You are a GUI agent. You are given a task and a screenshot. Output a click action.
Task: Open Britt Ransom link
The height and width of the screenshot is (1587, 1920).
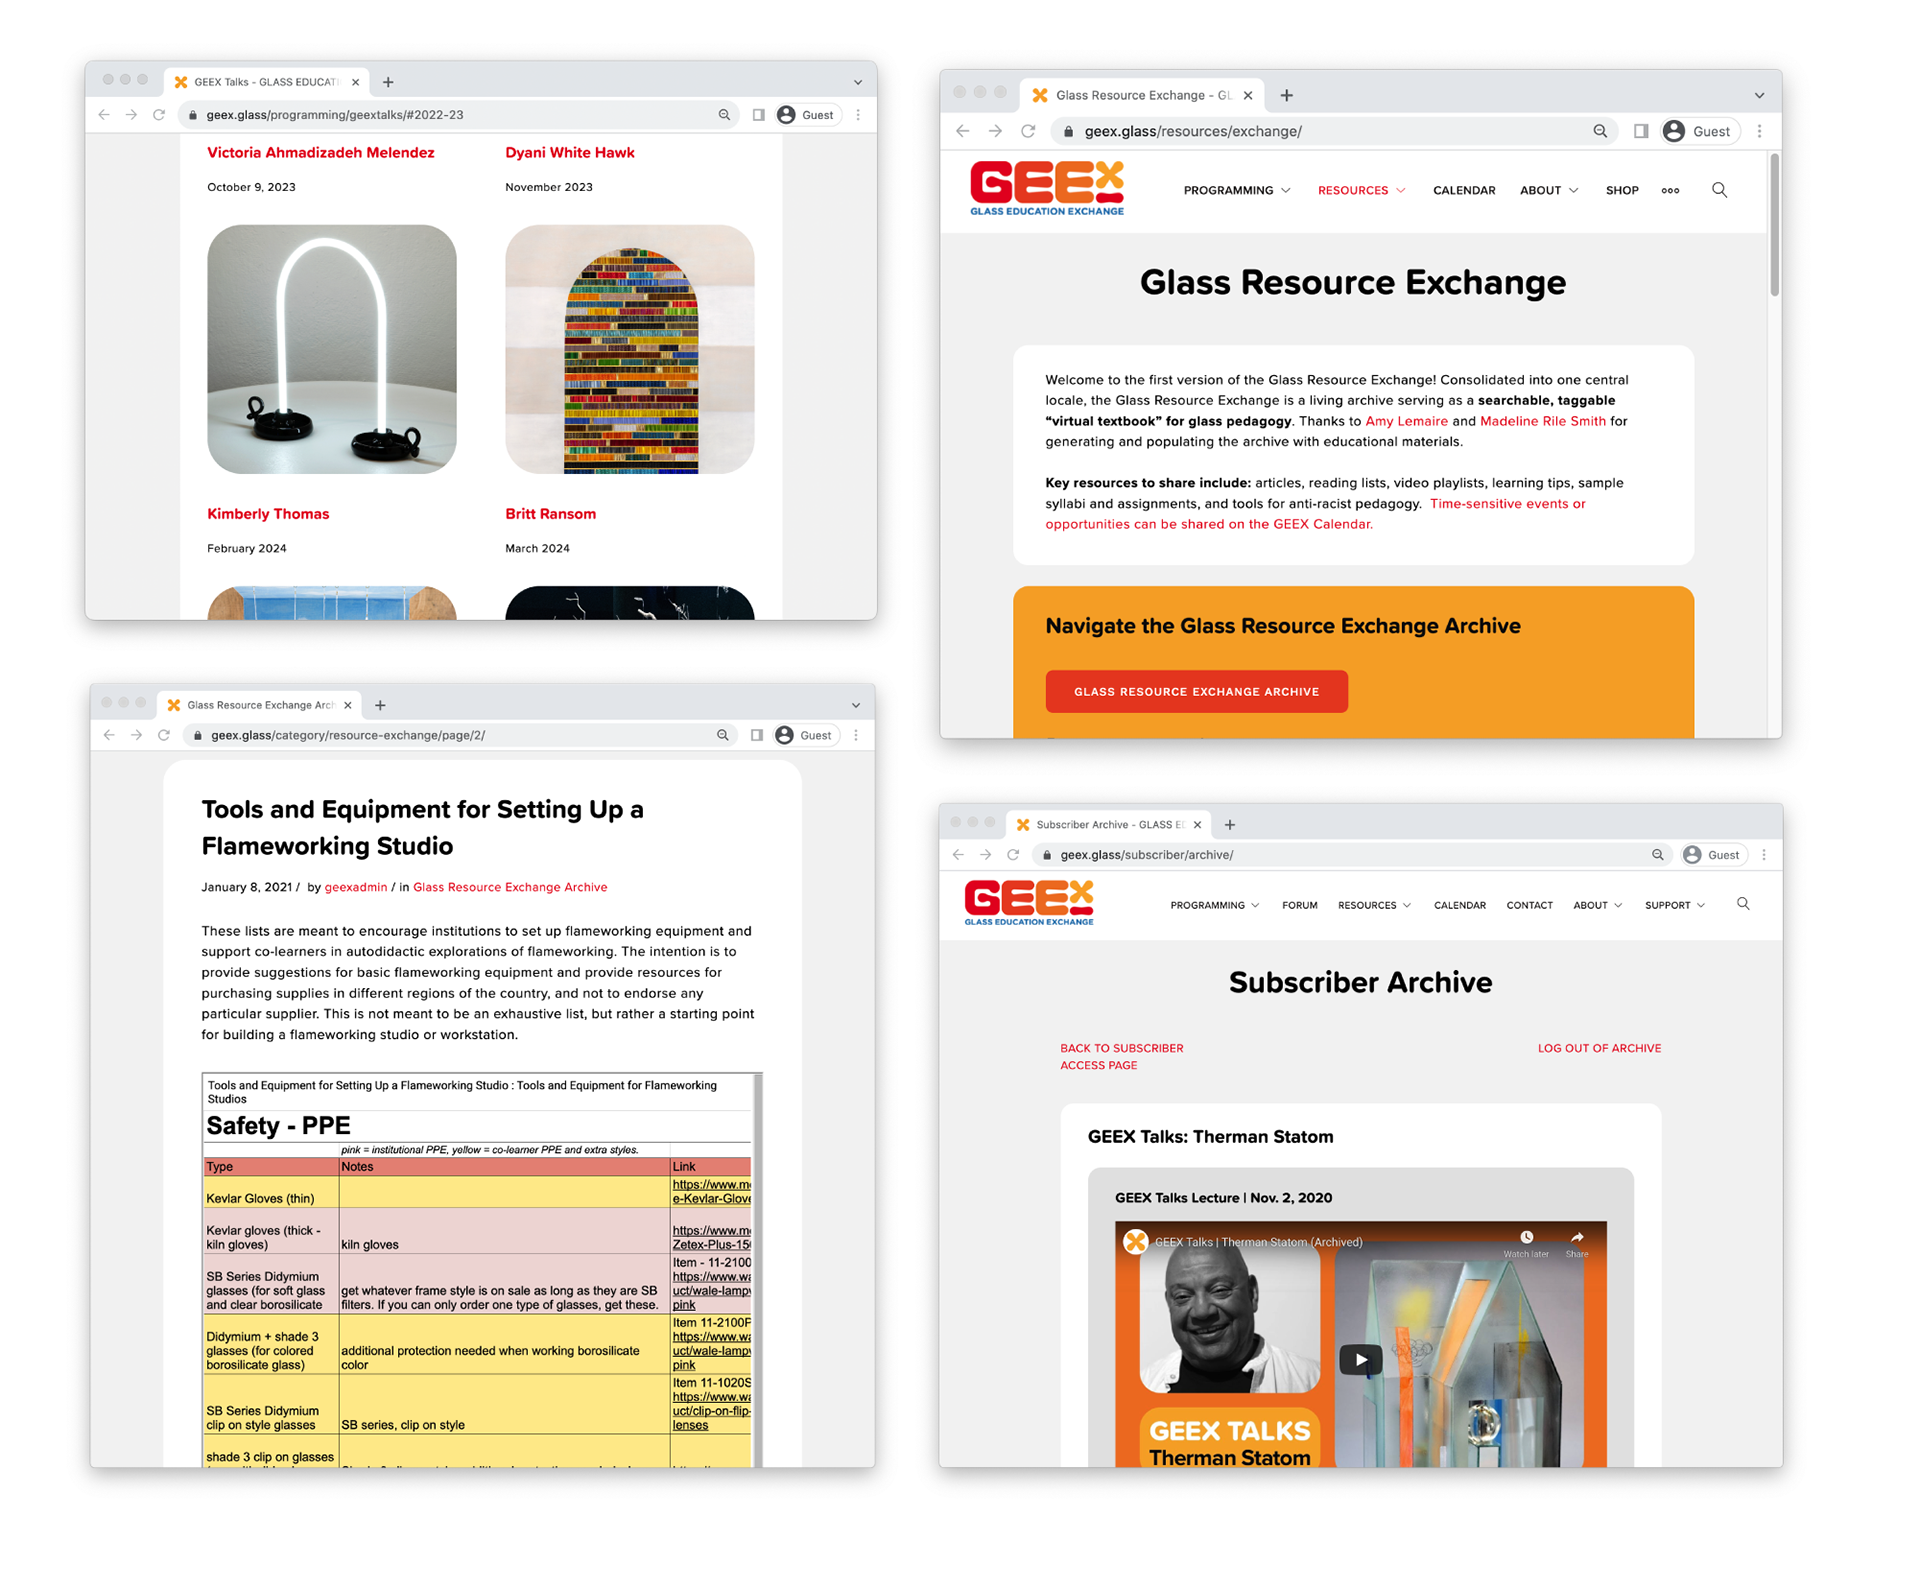click(550, 513)
